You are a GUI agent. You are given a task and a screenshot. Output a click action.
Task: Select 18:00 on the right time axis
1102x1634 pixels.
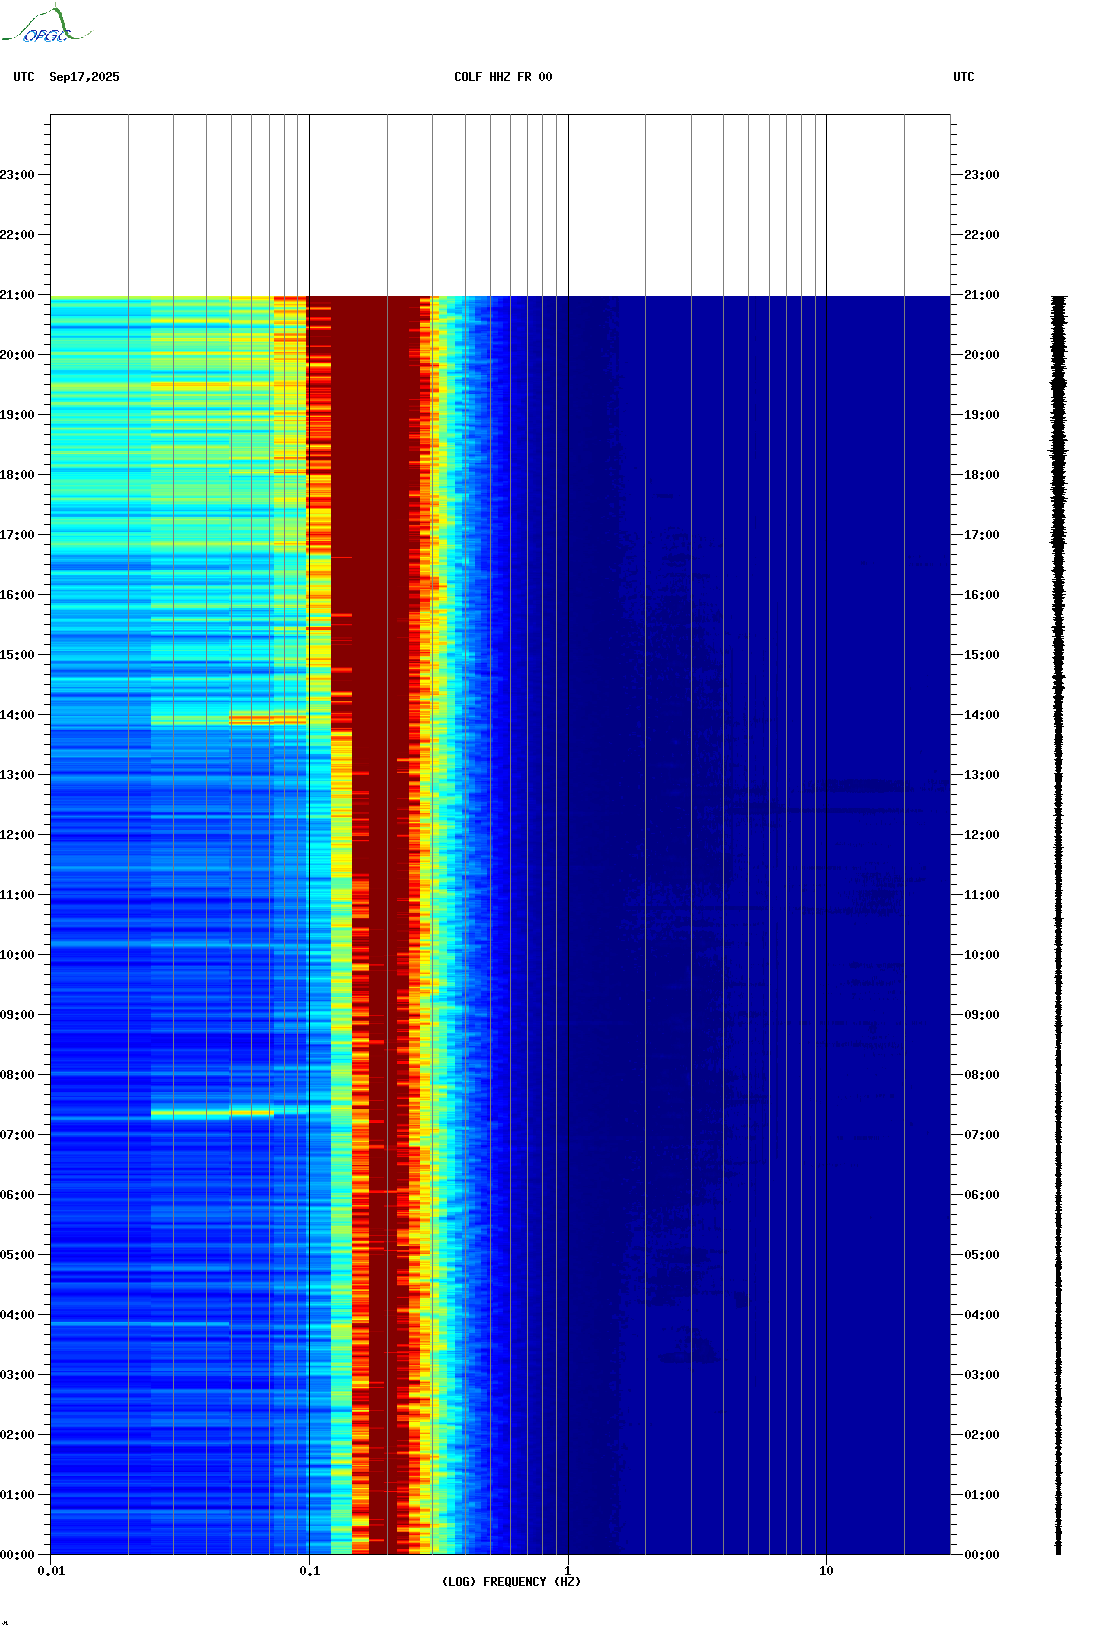coord(982,475)
